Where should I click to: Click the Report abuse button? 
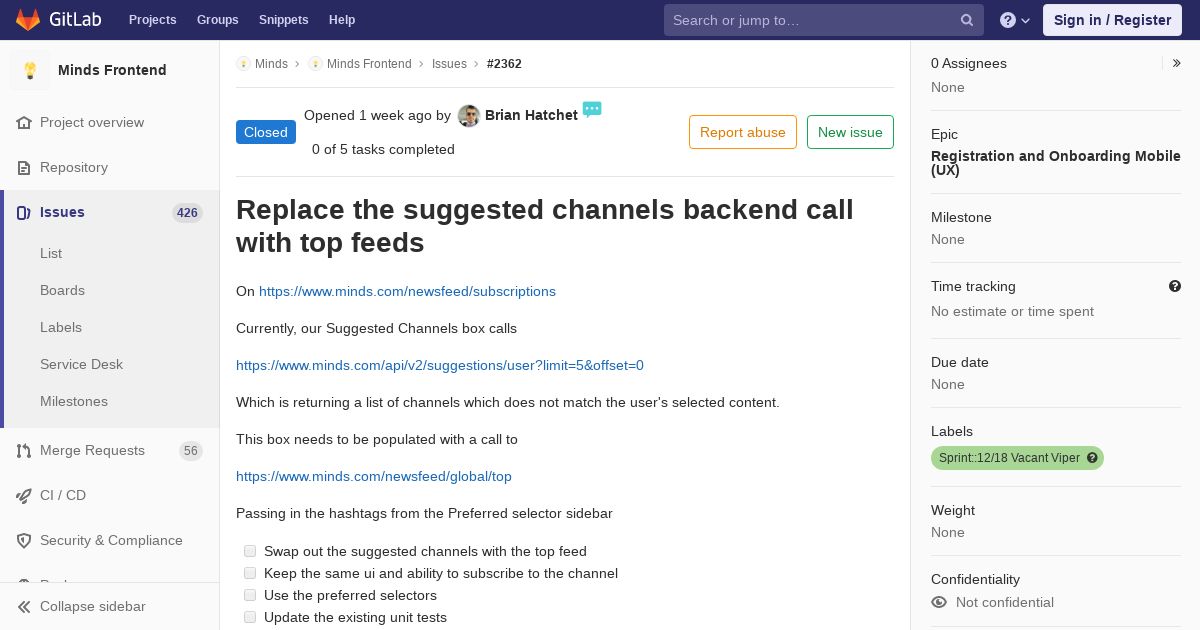[x=743, y=132]
